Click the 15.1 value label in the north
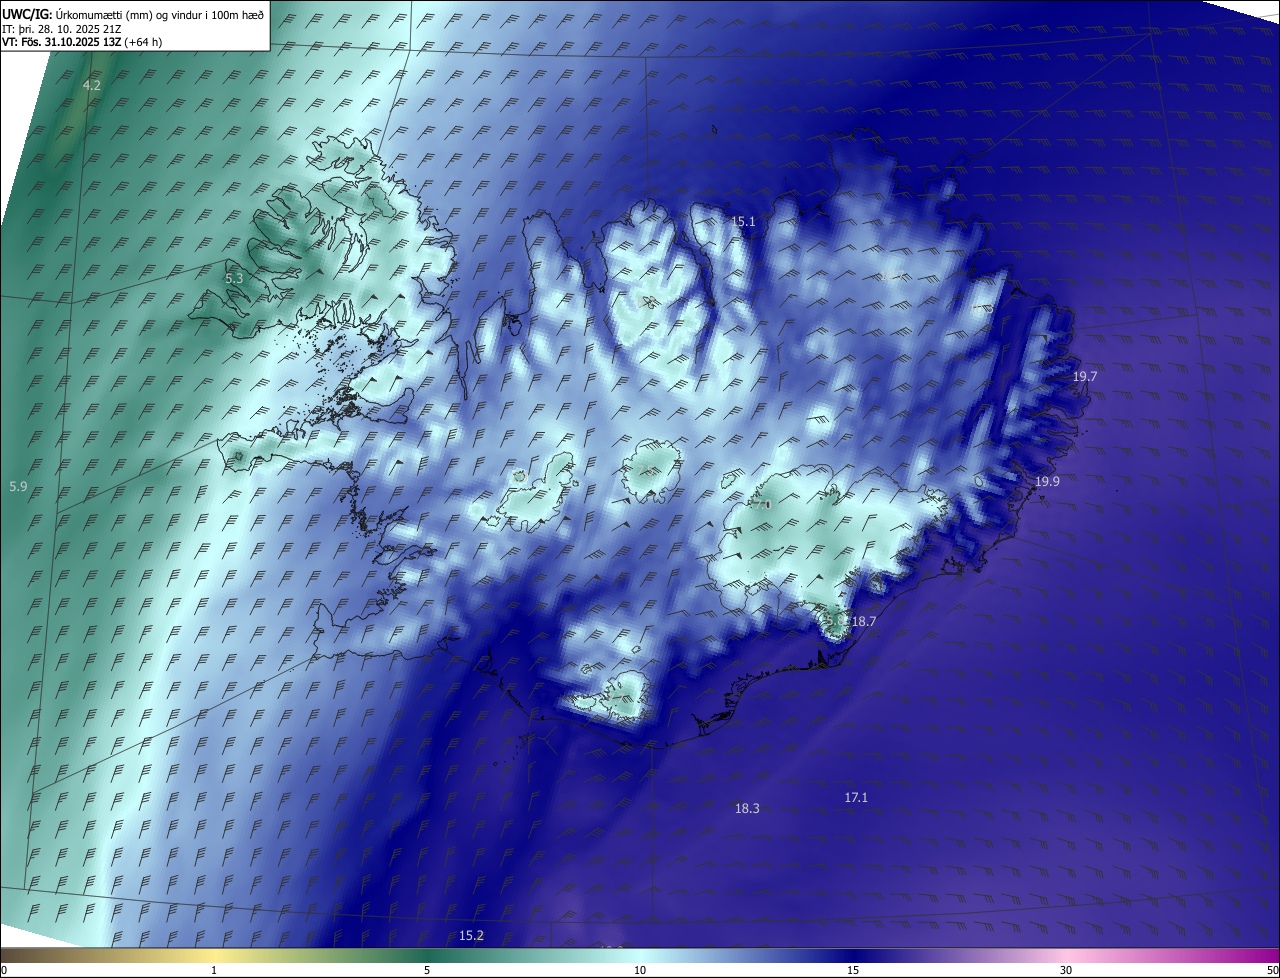 point(743,222)
